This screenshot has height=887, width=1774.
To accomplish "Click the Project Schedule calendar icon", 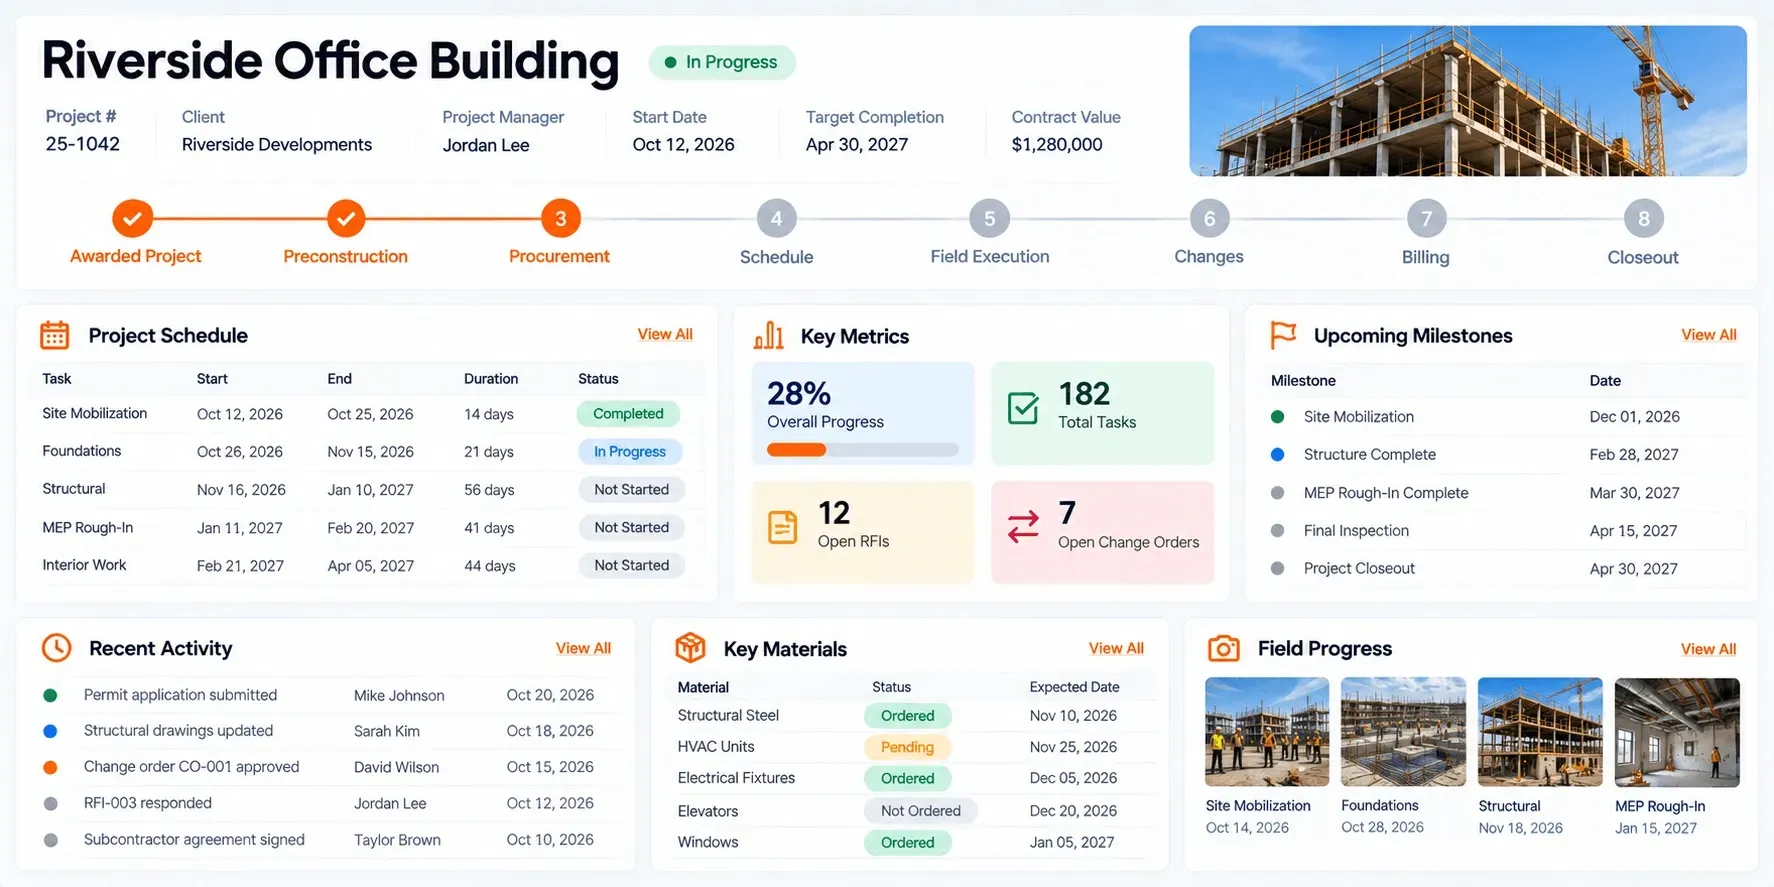I will [x=55, y=335].
